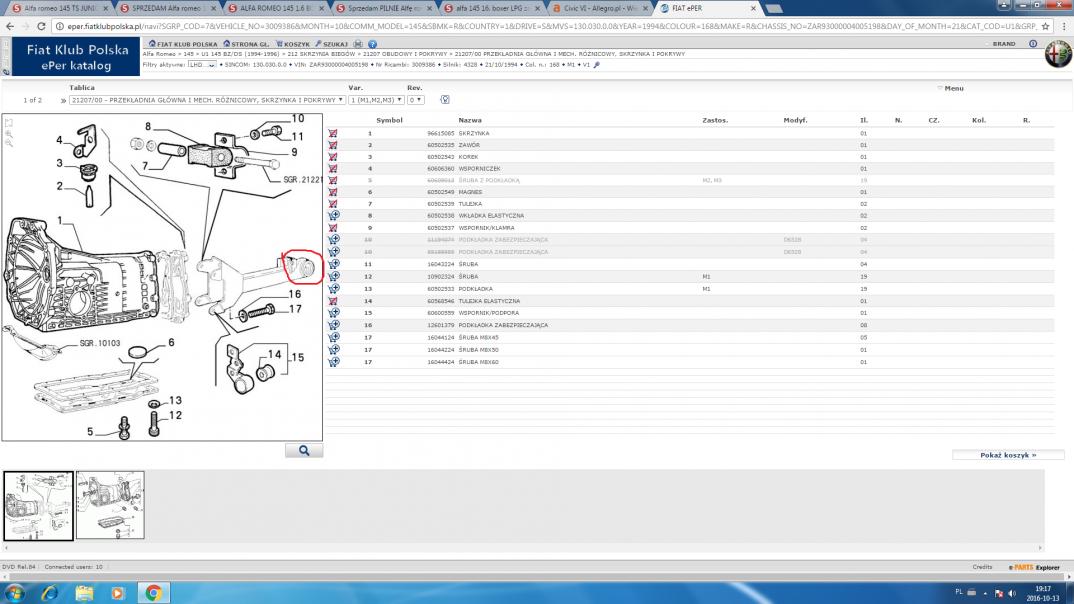The height and width of the screenshot is (604, 1074).
Task: Switch to Alfa romeo 145 TS browser tab
Action: pos(60,8)
